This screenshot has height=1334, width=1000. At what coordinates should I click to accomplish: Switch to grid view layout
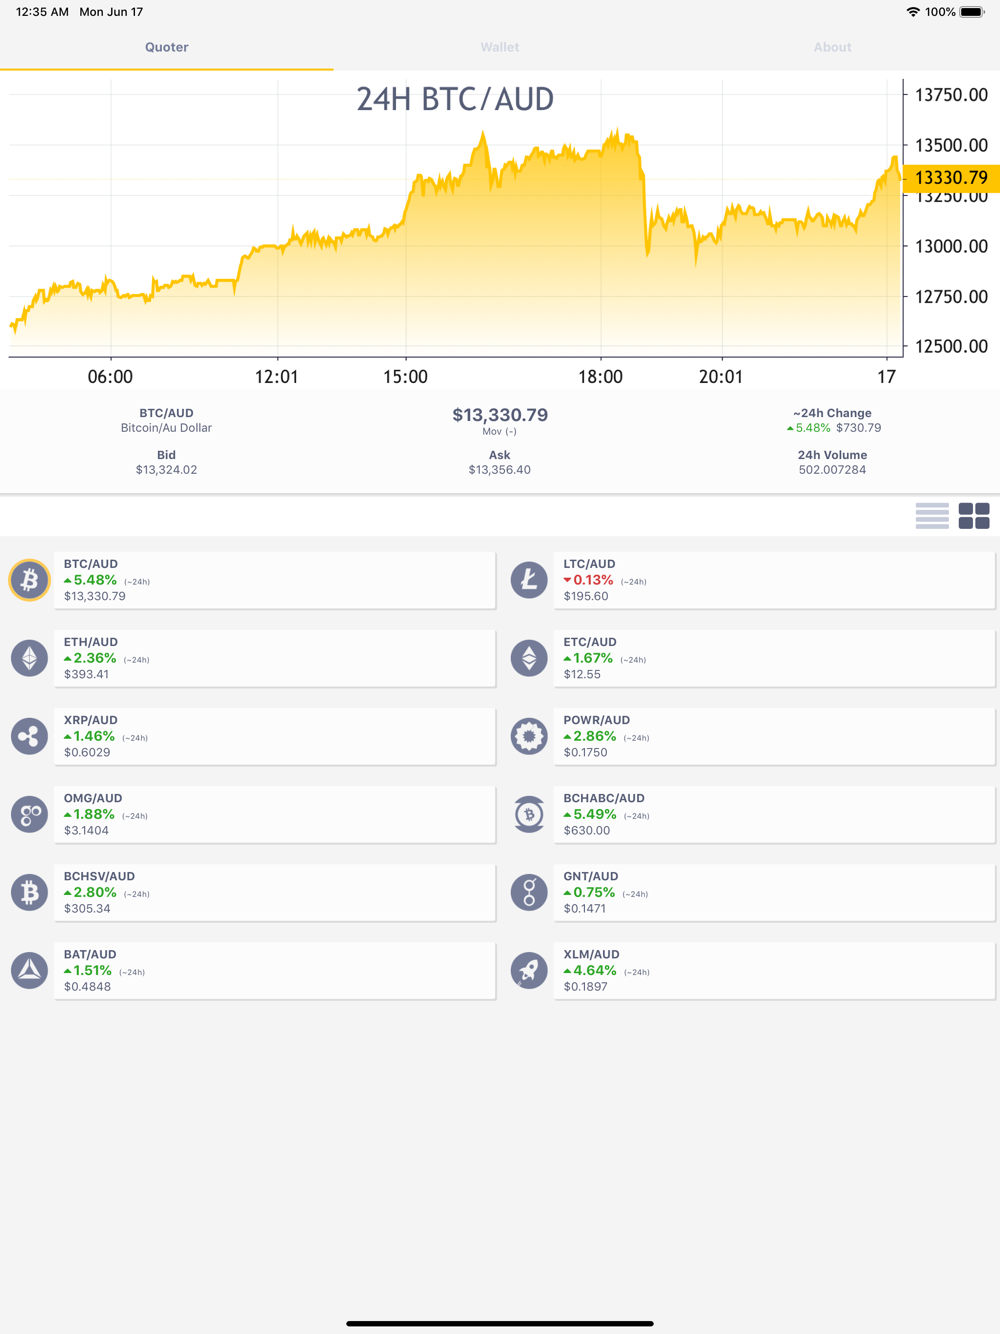(x=973, y=516)
